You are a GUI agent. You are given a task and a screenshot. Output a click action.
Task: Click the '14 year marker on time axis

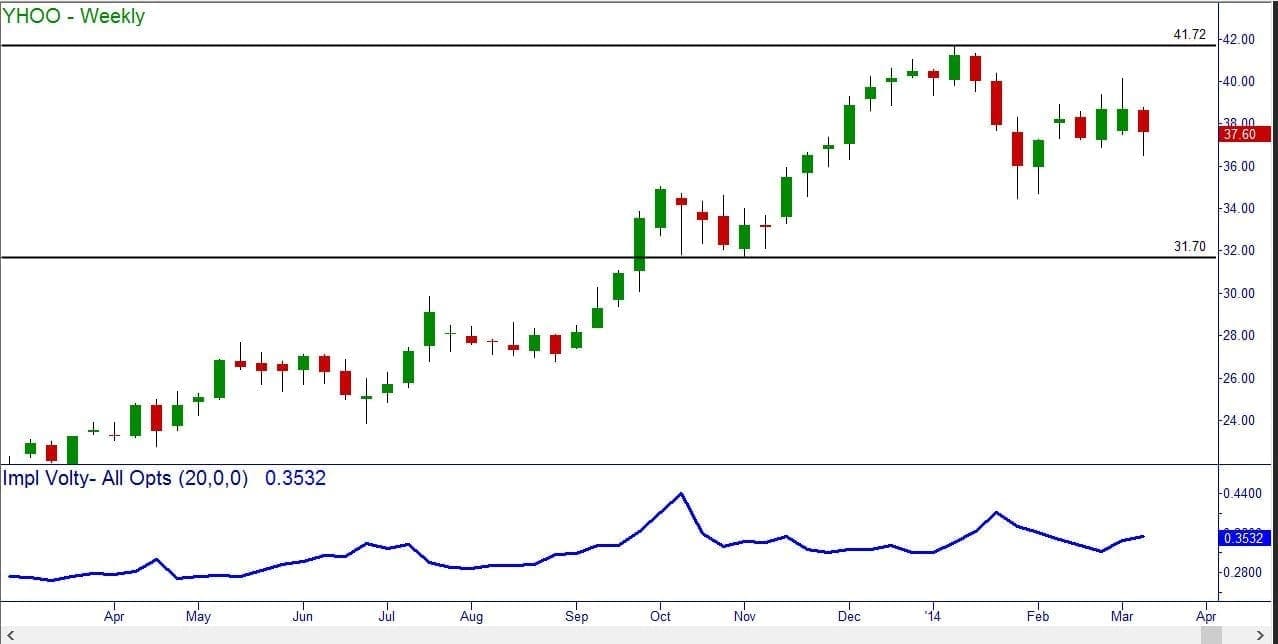[932, 617]
